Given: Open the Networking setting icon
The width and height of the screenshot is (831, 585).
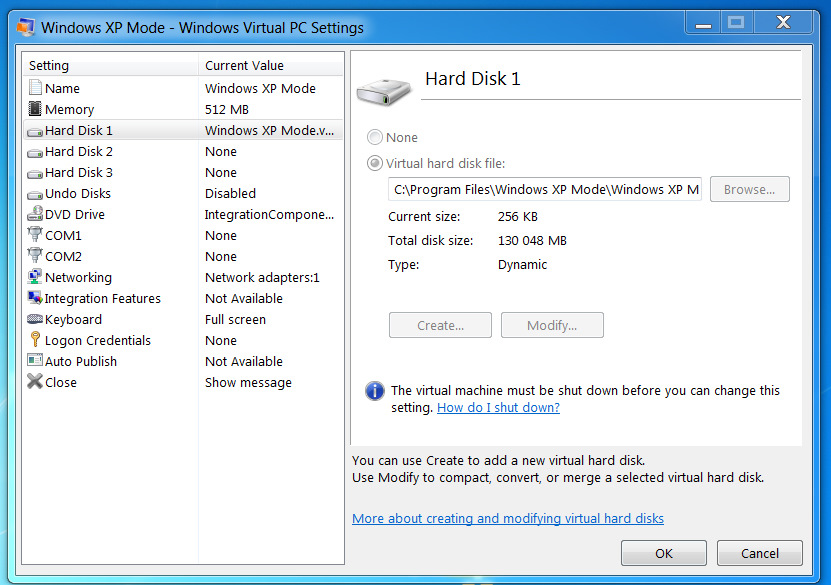Looking at the screenshot, I should (35, 277).
